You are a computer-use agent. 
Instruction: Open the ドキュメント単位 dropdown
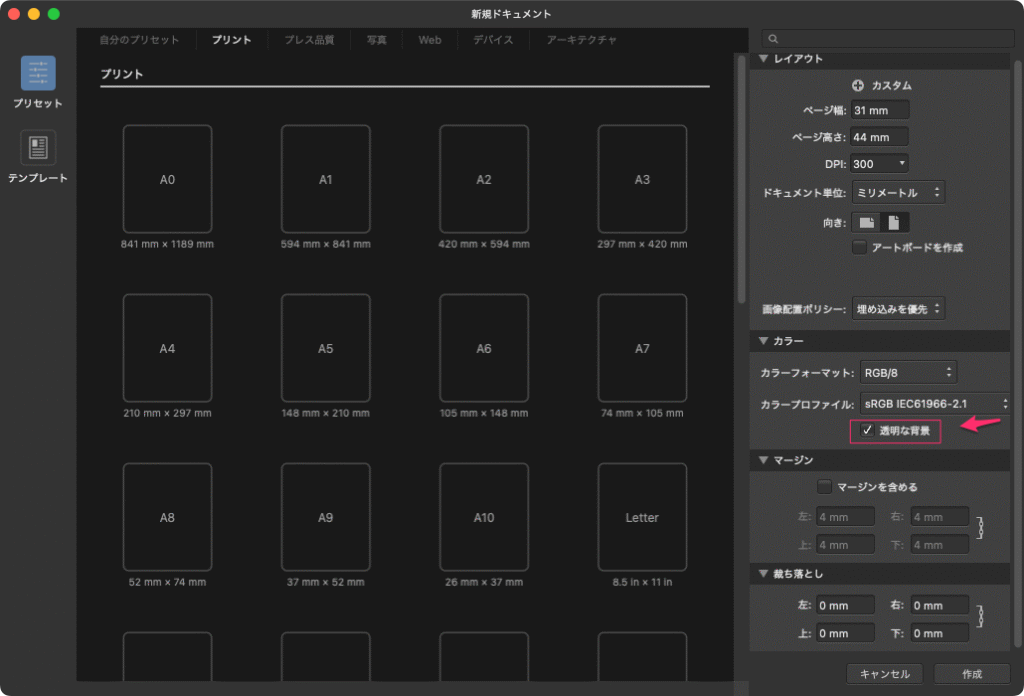click(x=898, y=192)
